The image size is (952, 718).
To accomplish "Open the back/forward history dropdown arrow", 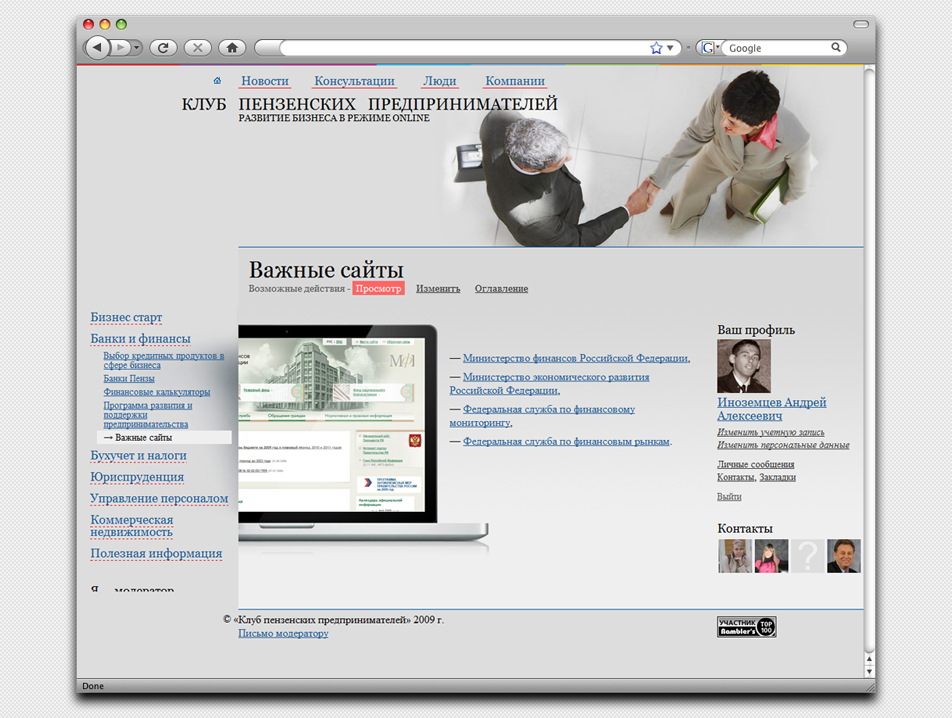I will pyautogui.click(x=137, y=47).
